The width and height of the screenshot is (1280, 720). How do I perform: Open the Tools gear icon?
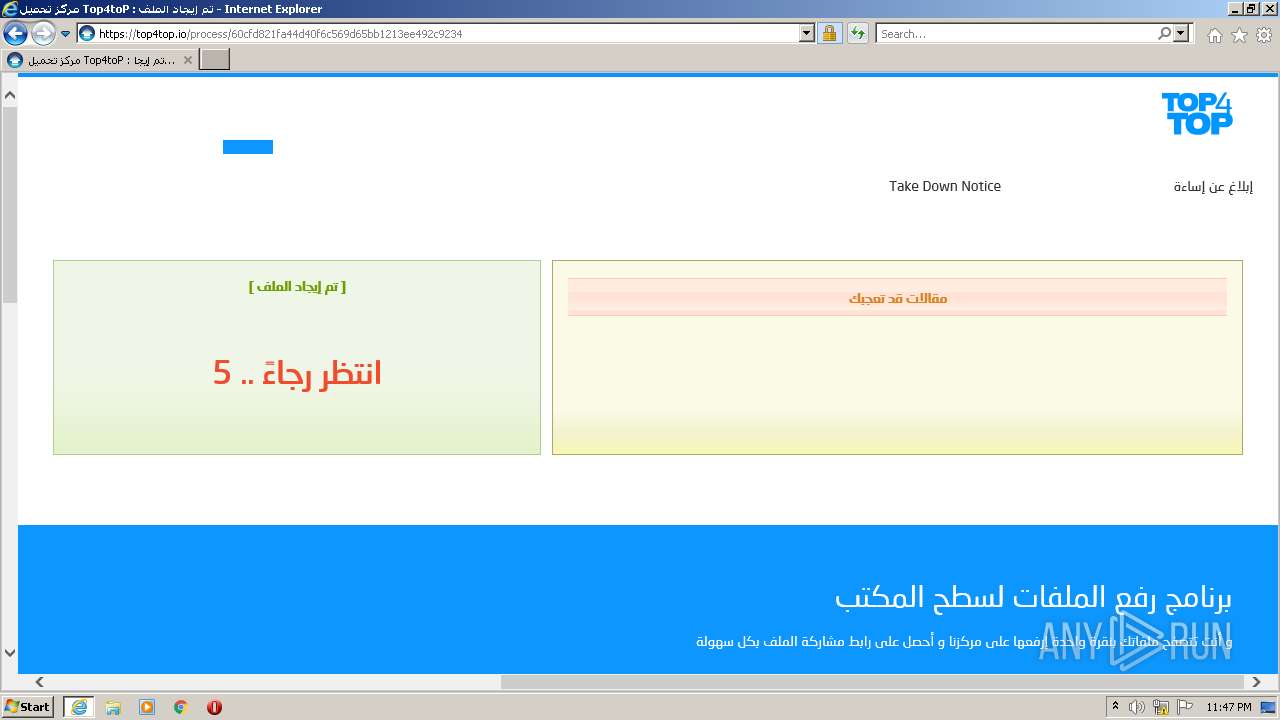point(1264,35)
